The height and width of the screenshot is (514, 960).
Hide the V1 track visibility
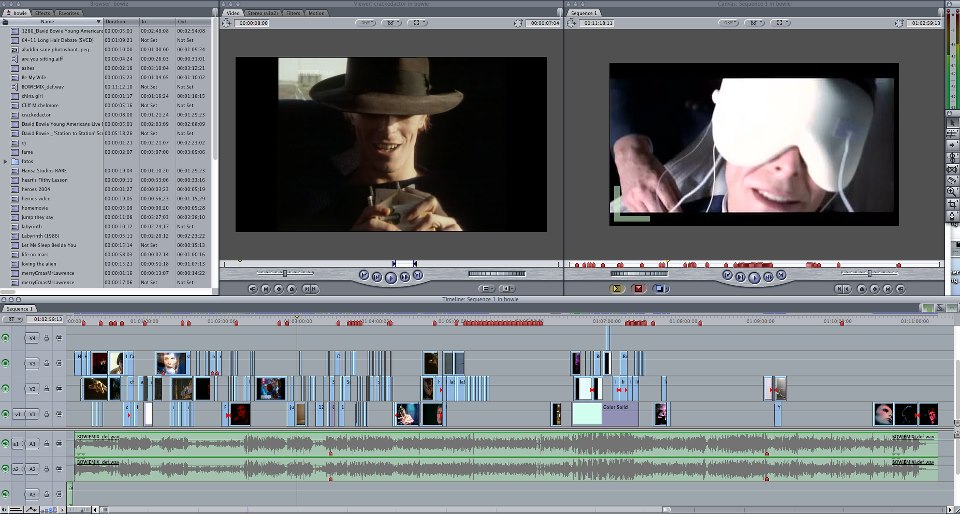point(6,414)
